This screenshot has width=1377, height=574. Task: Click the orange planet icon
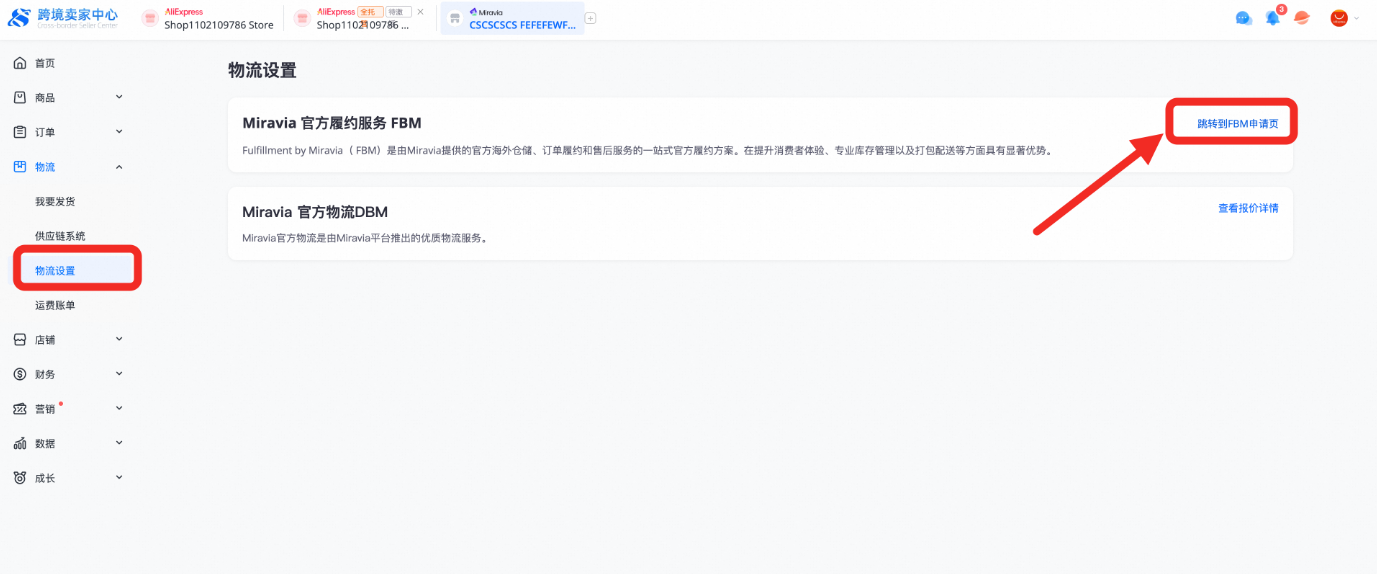pos(1301,18)
